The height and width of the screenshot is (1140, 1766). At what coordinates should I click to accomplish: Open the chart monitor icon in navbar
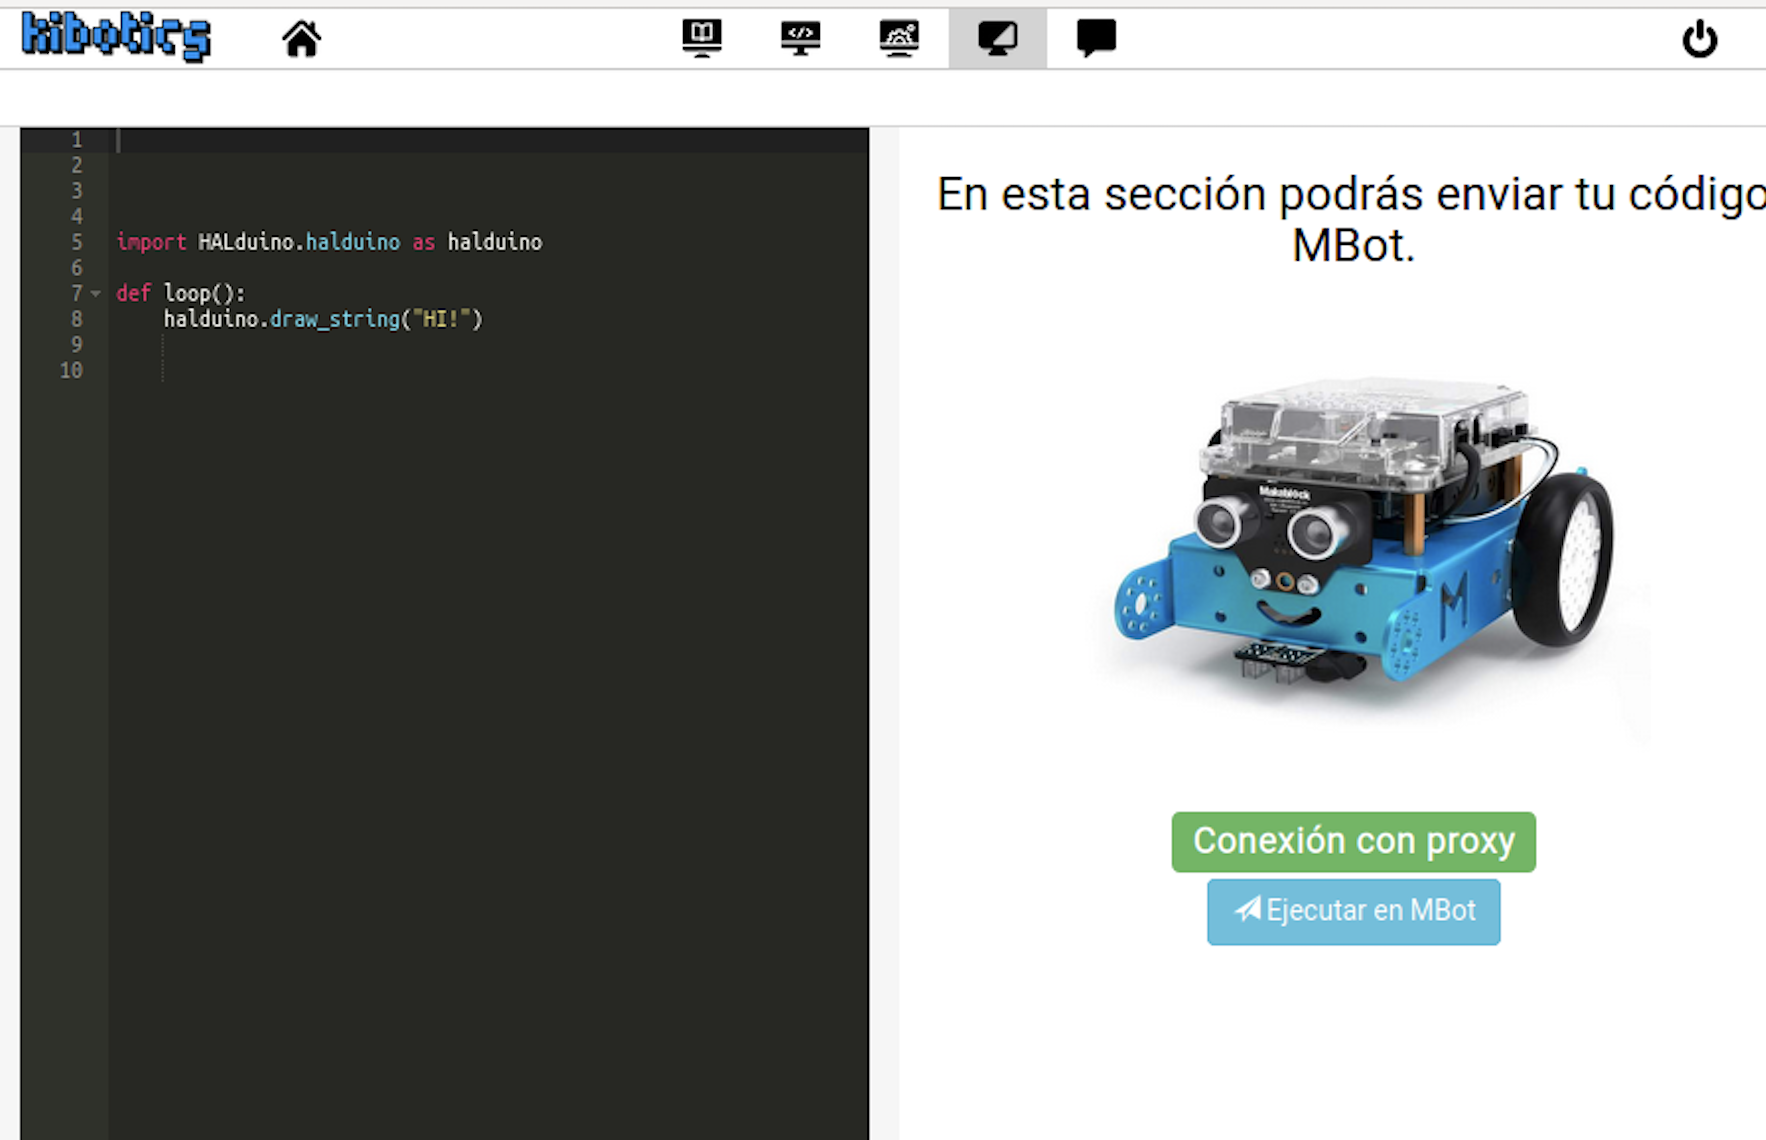pyautogui.click(x=899, y=39)
